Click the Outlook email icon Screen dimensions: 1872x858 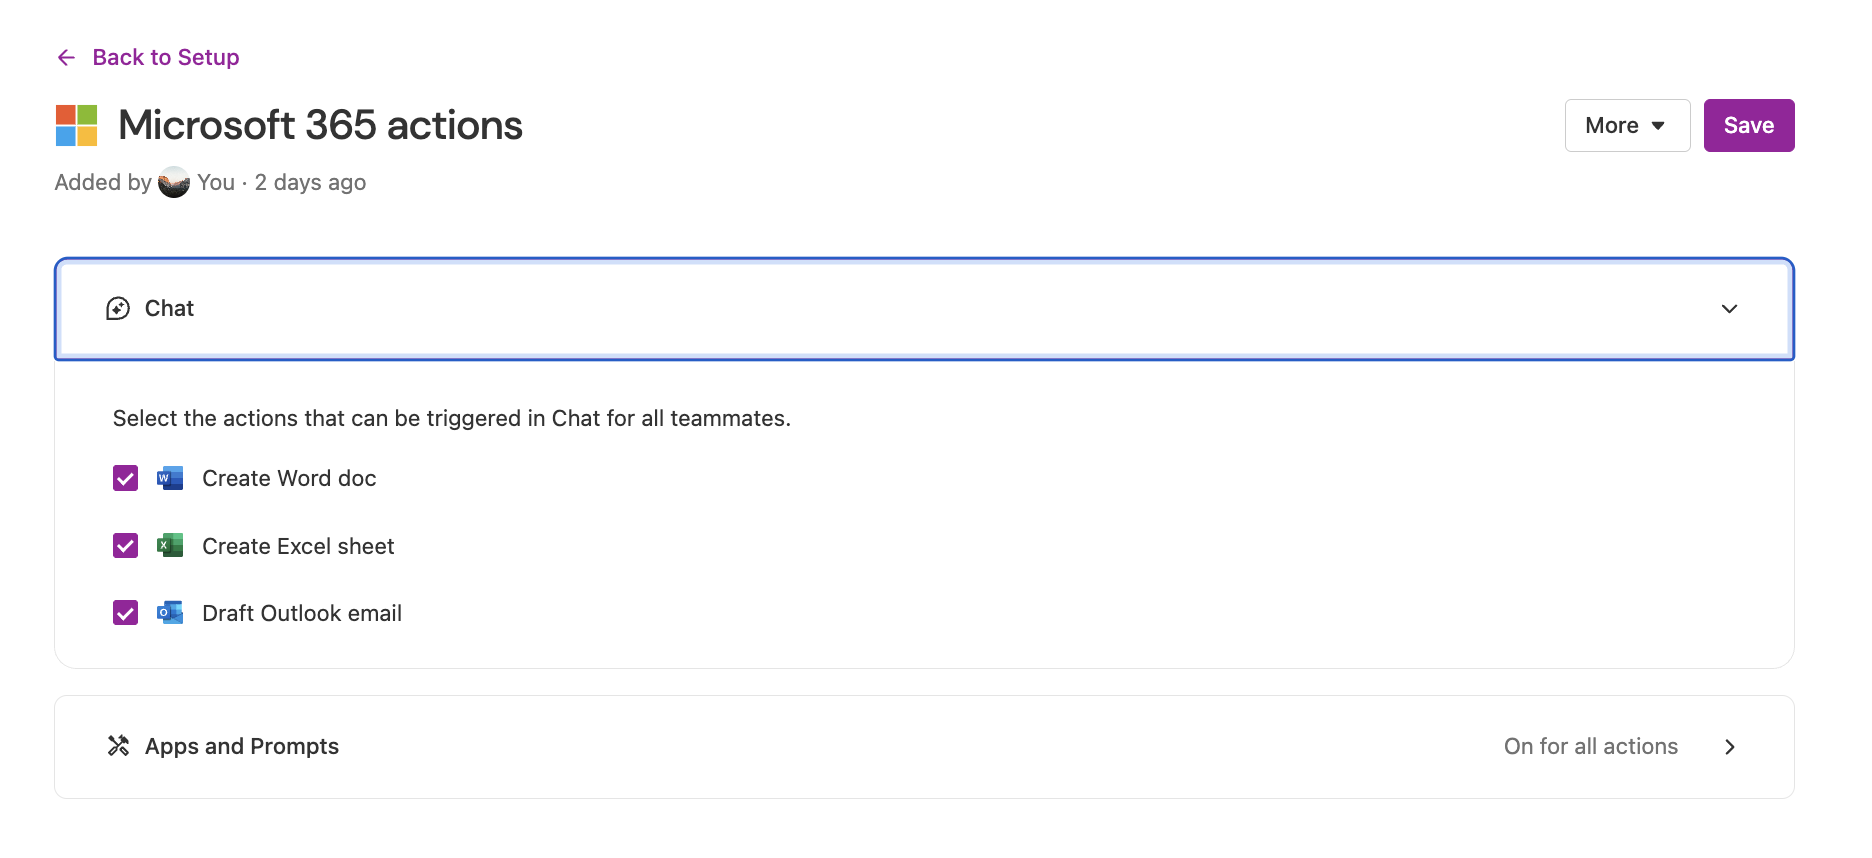tap(170, 613)
